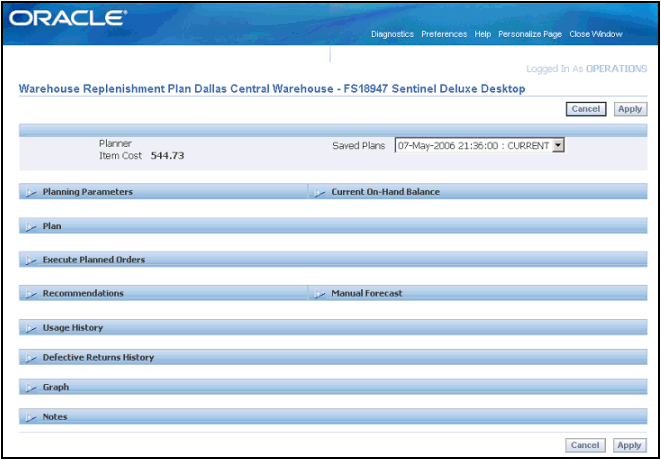Expand the Defective Returns History section
This screenshot has width=661, height=460.
coord(32,358)
